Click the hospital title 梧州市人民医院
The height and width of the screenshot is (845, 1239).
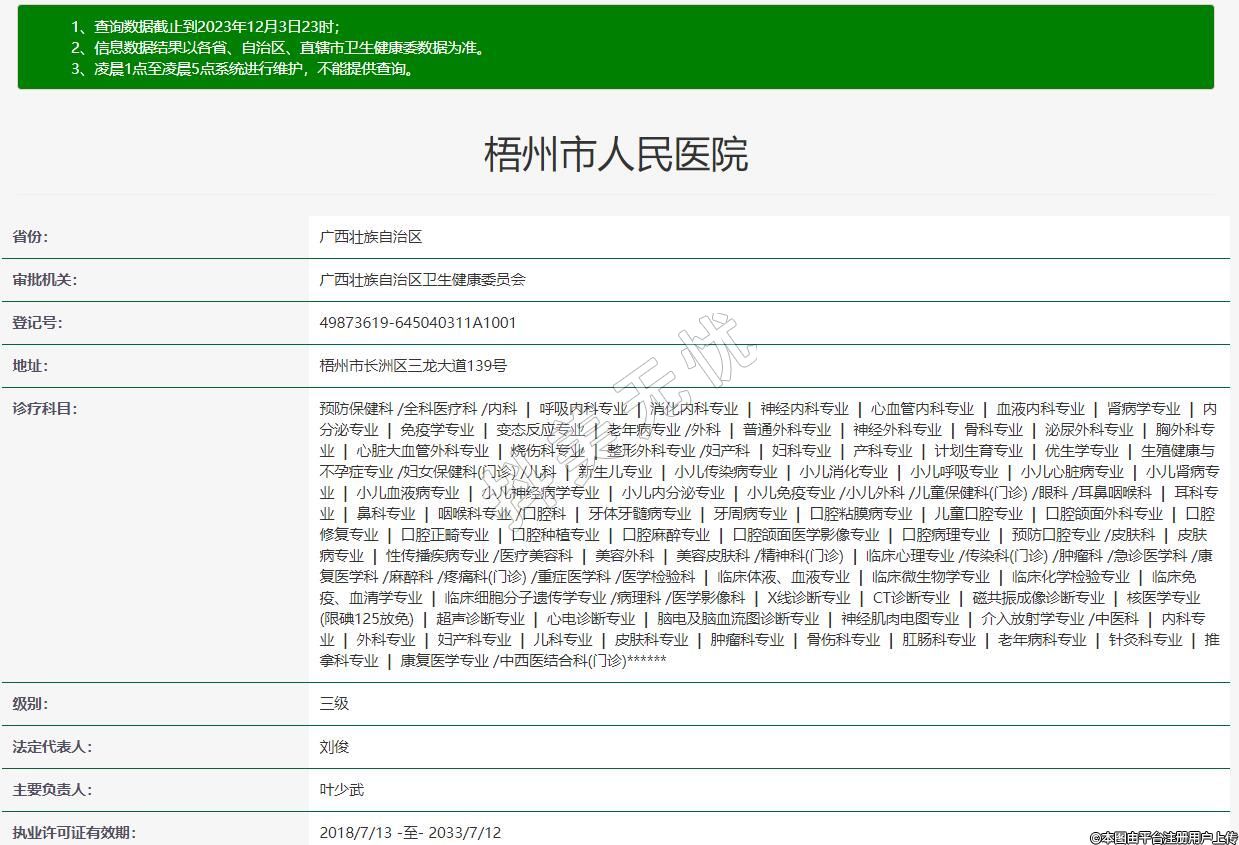tap(616, 155)
